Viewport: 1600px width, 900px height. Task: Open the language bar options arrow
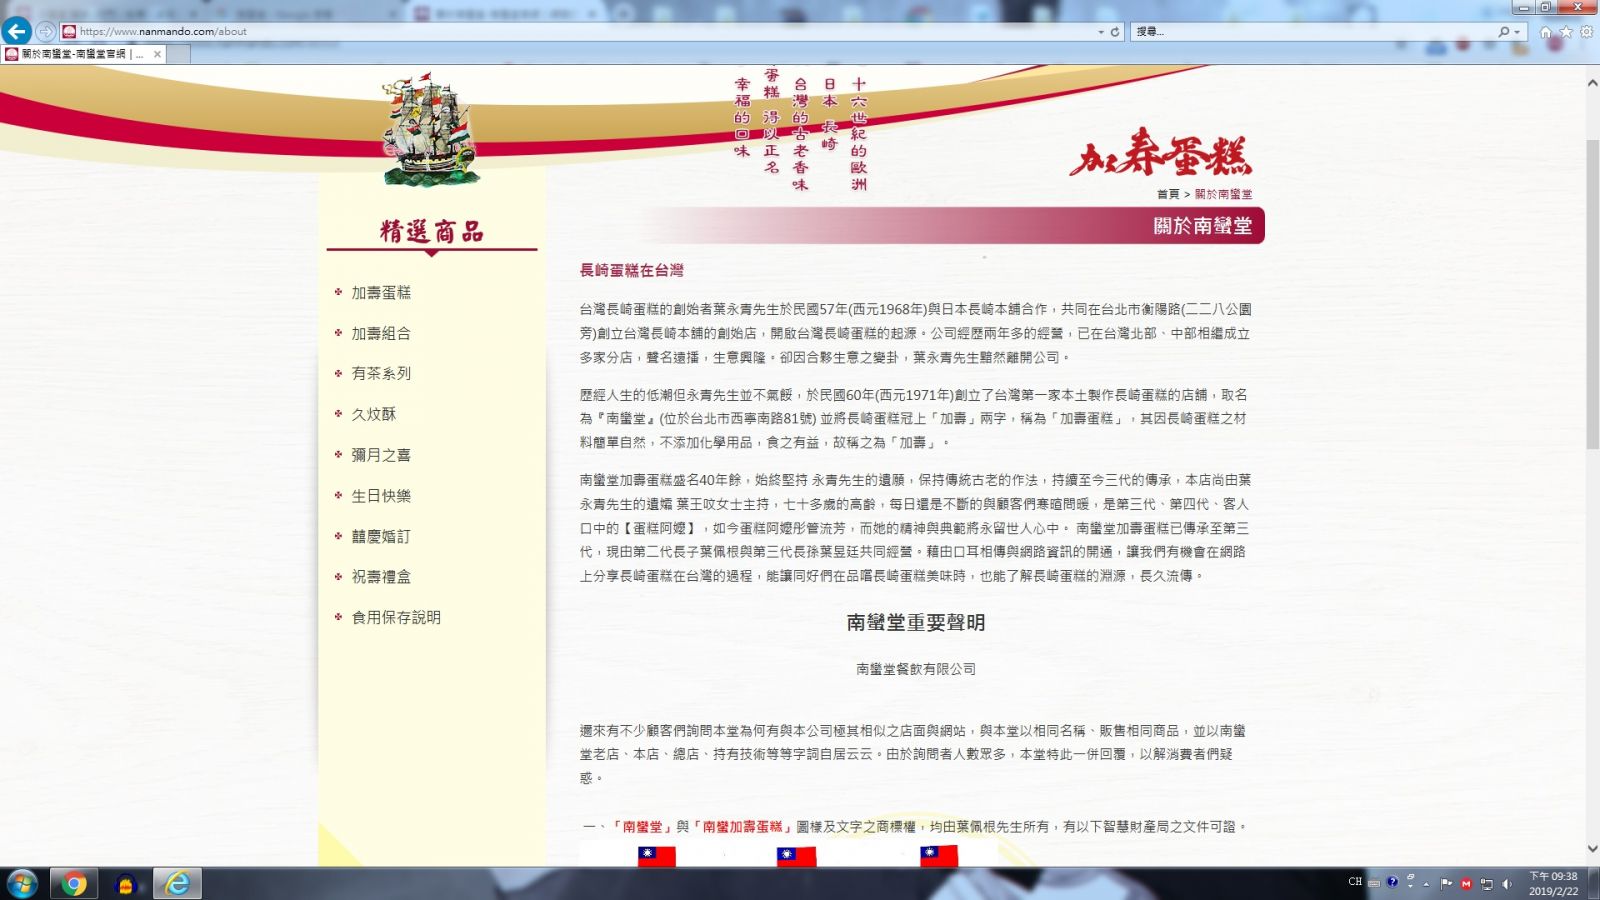click(x=1411, y=887)
